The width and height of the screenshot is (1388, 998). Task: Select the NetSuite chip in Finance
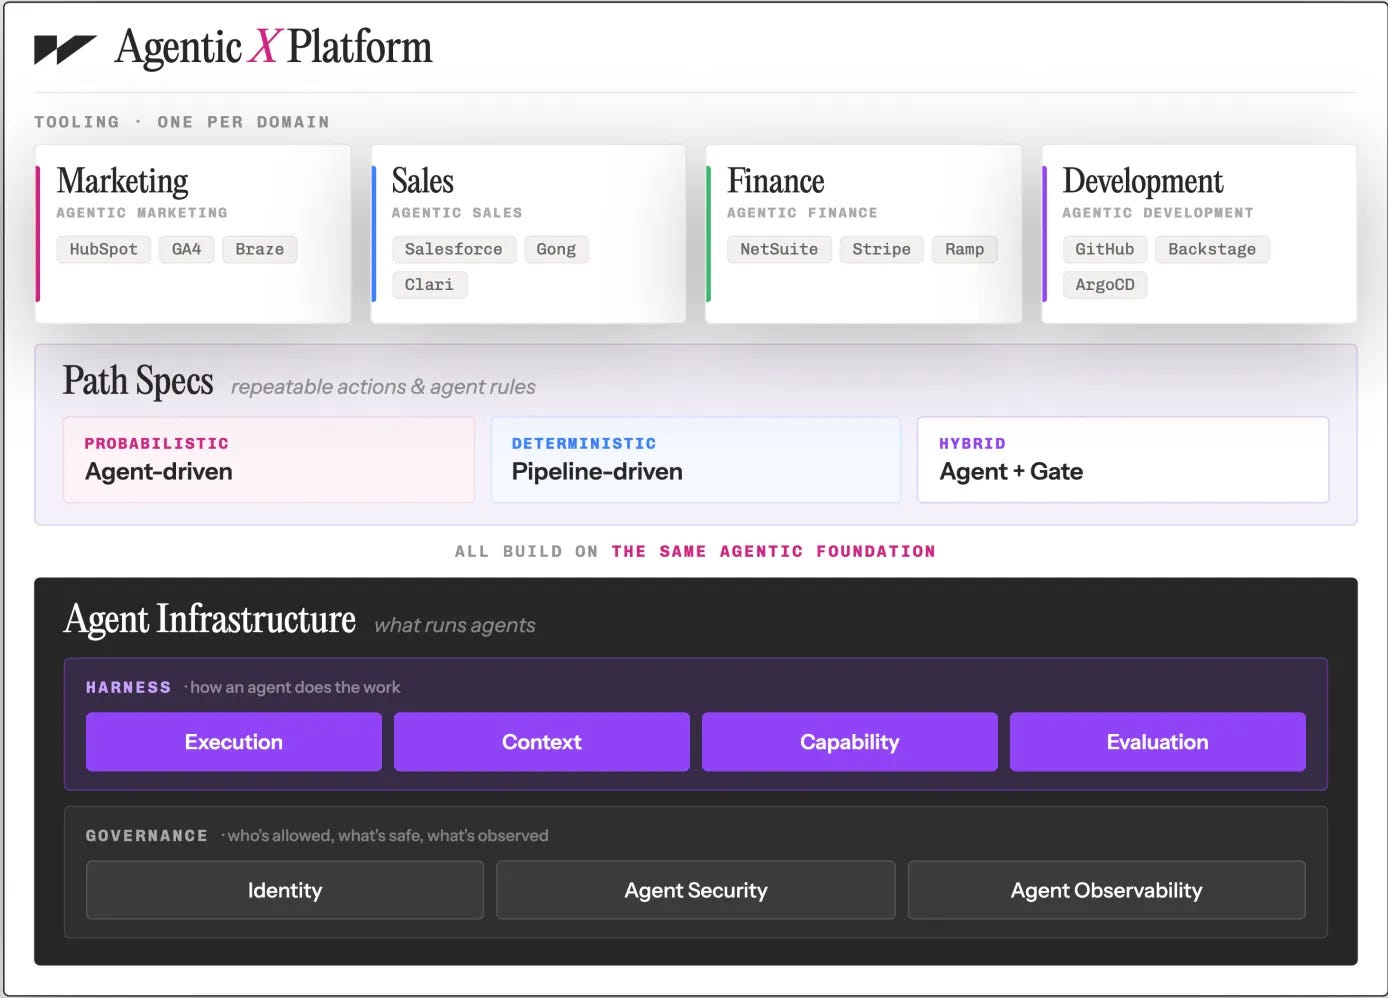(779, 249)
